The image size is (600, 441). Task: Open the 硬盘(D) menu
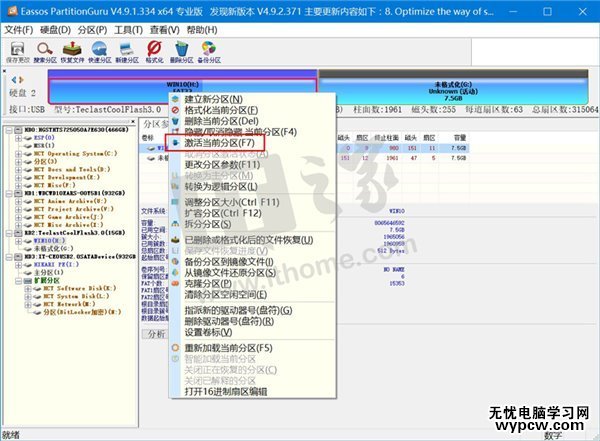[x=55, y=30]
